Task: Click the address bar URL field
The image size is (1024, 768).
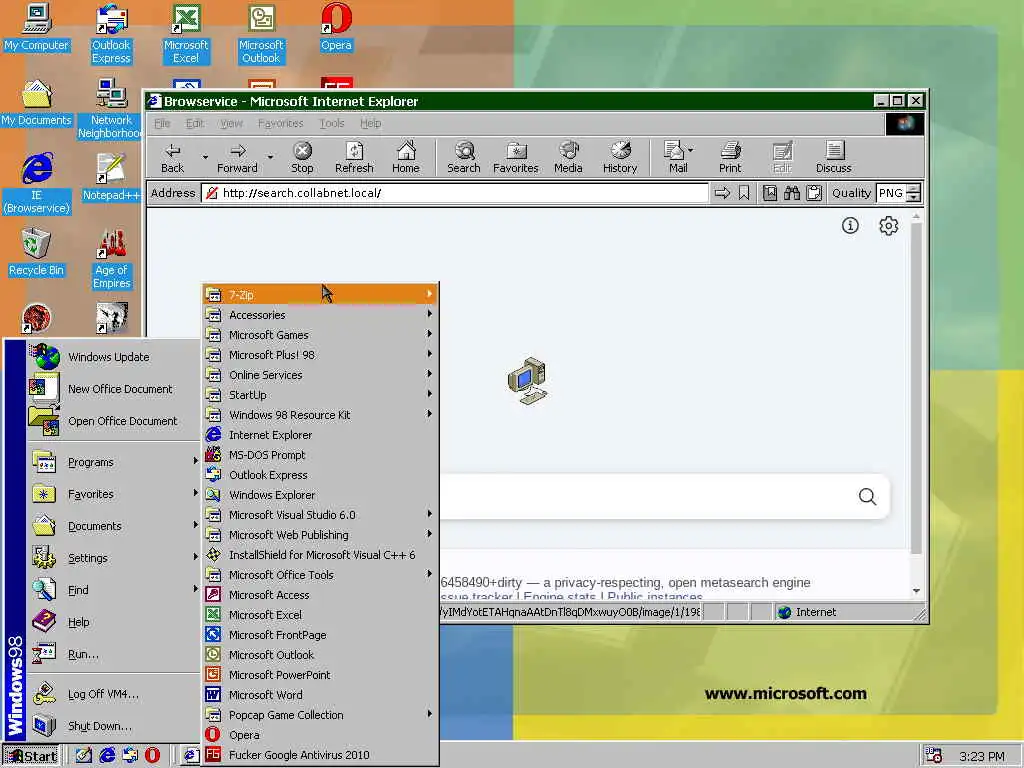Action: [455, 193]
